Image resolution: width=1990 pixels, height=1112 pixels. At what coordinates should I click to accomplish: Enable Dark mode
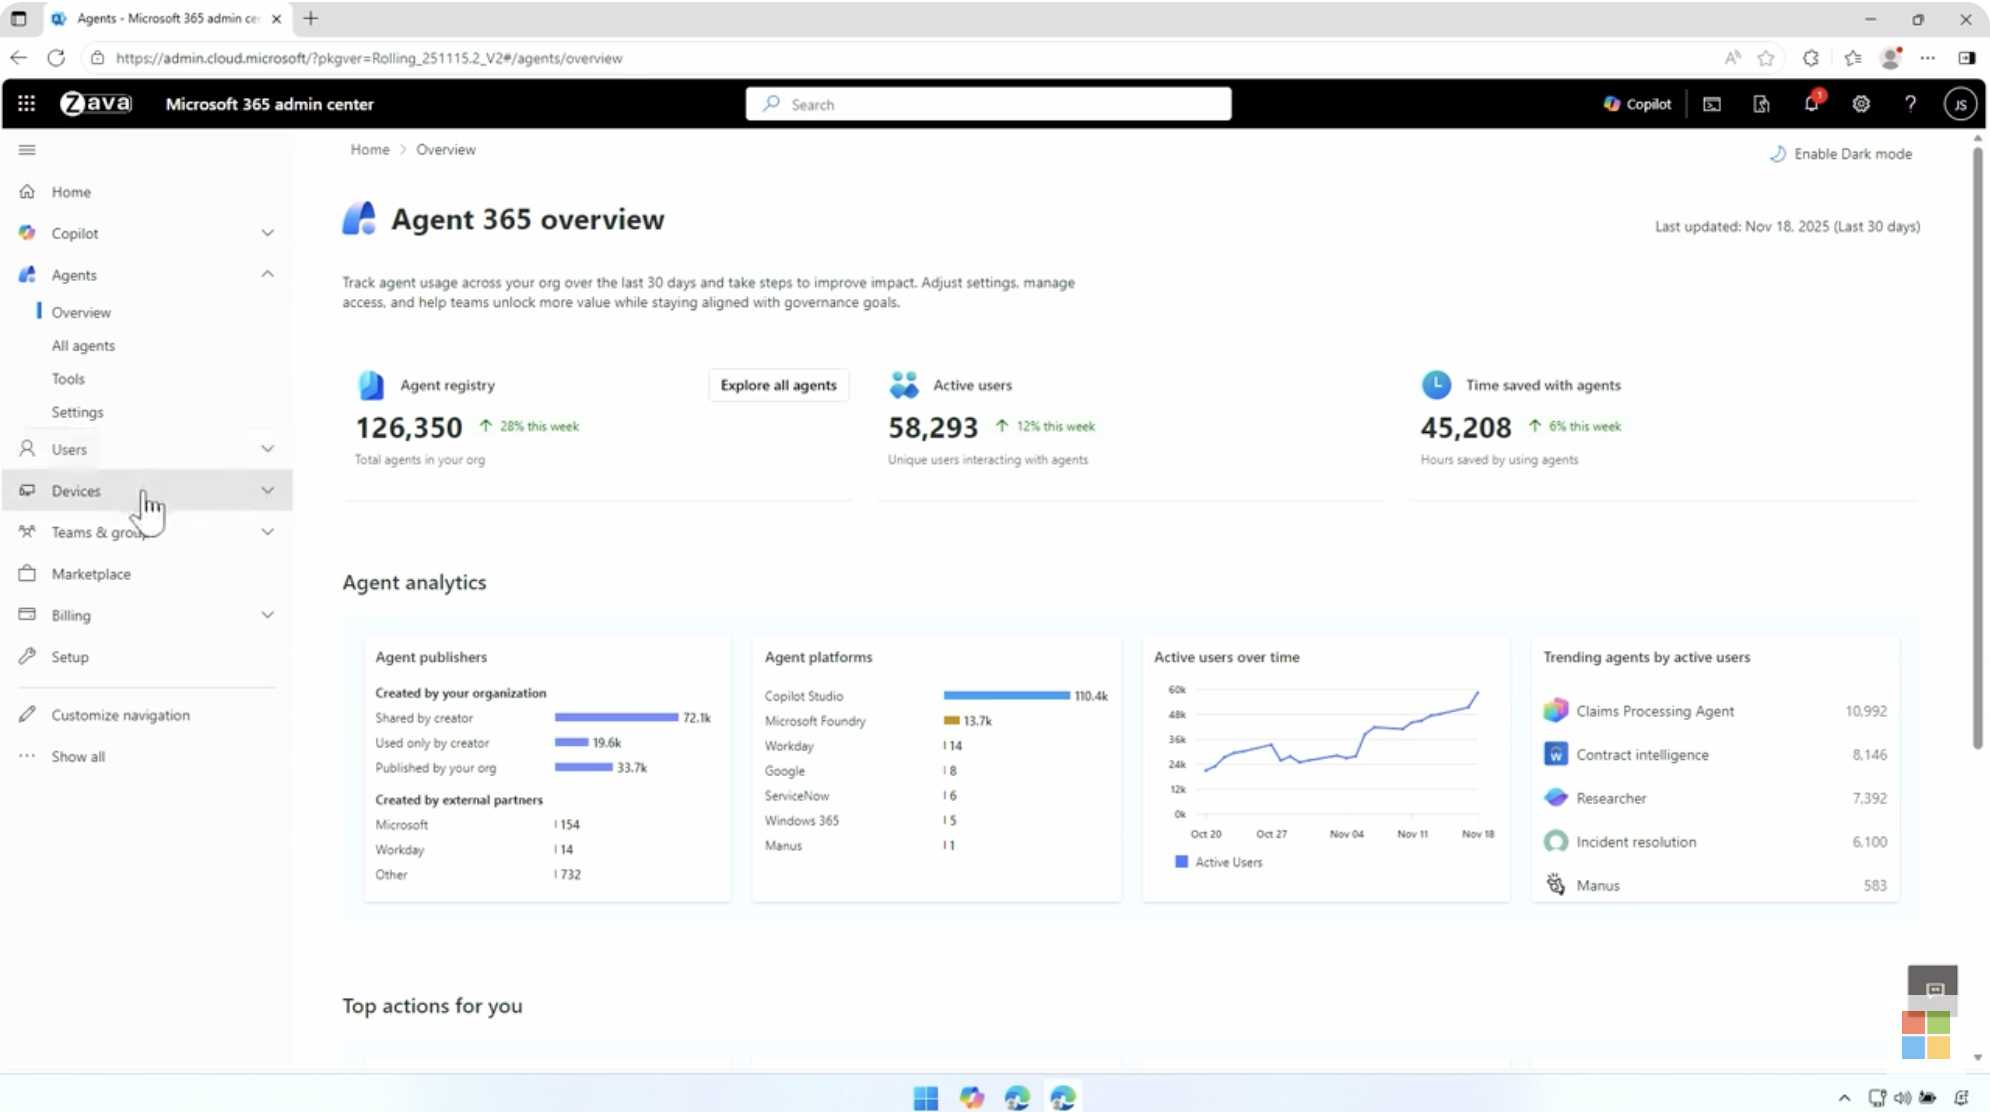(x=1841, y=153)
